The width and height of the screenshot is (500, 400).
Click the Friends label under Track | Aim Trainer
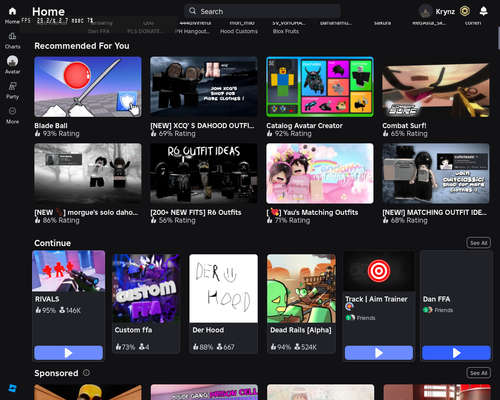366,318
